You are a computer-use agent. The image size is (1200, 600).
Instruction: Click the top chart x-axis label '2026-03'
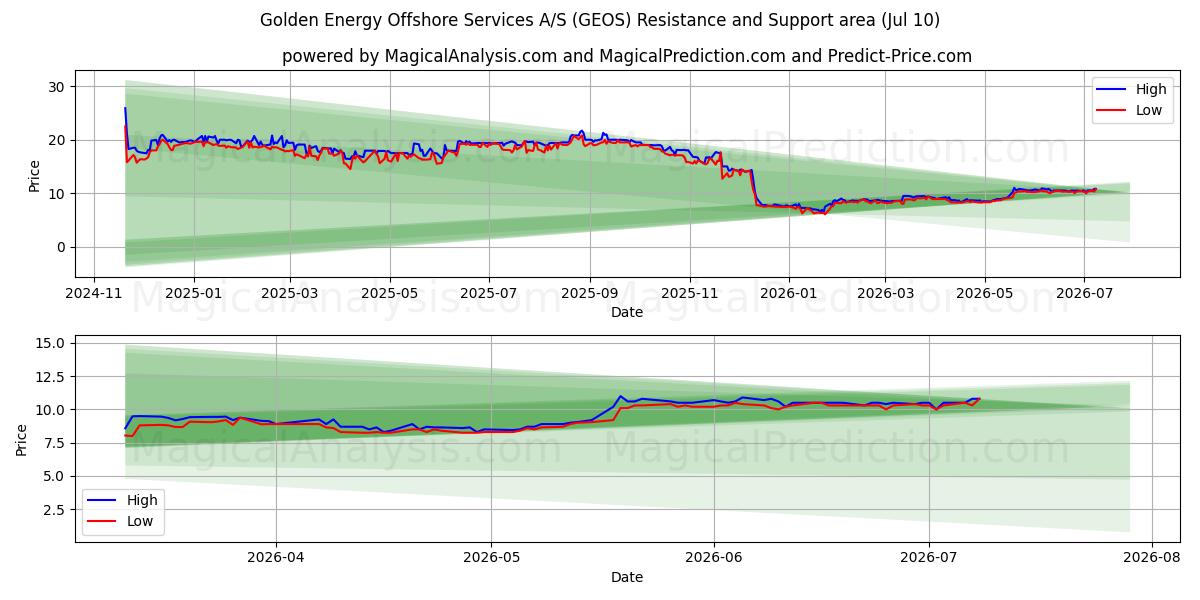(x=885, y=294)
